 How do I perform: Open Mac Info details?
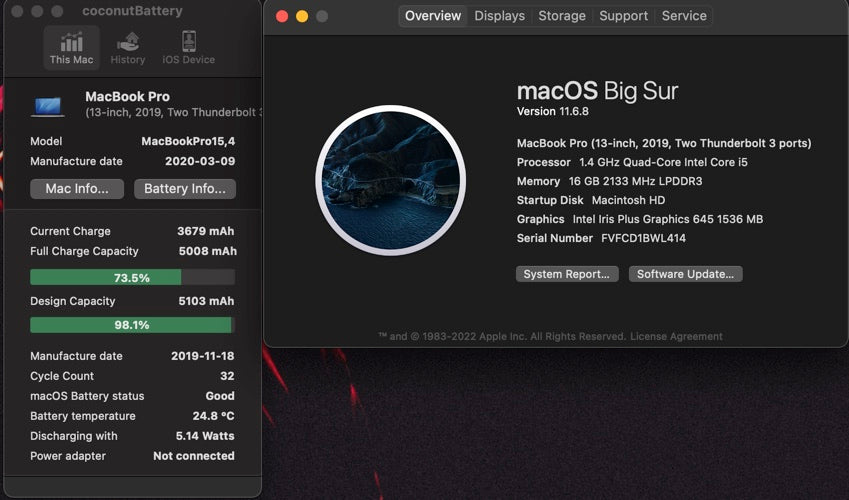tap(77, 189)
